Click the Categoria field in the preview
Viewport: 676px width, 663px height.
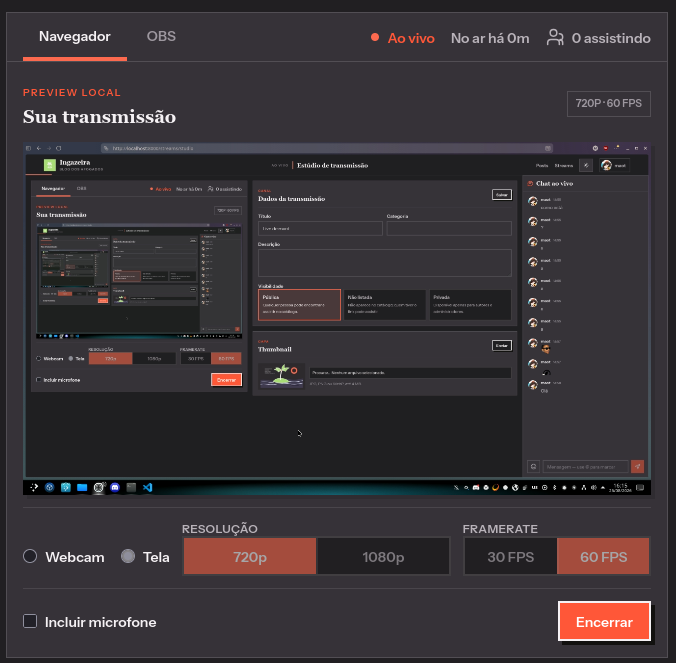click(x=449, y=228)
